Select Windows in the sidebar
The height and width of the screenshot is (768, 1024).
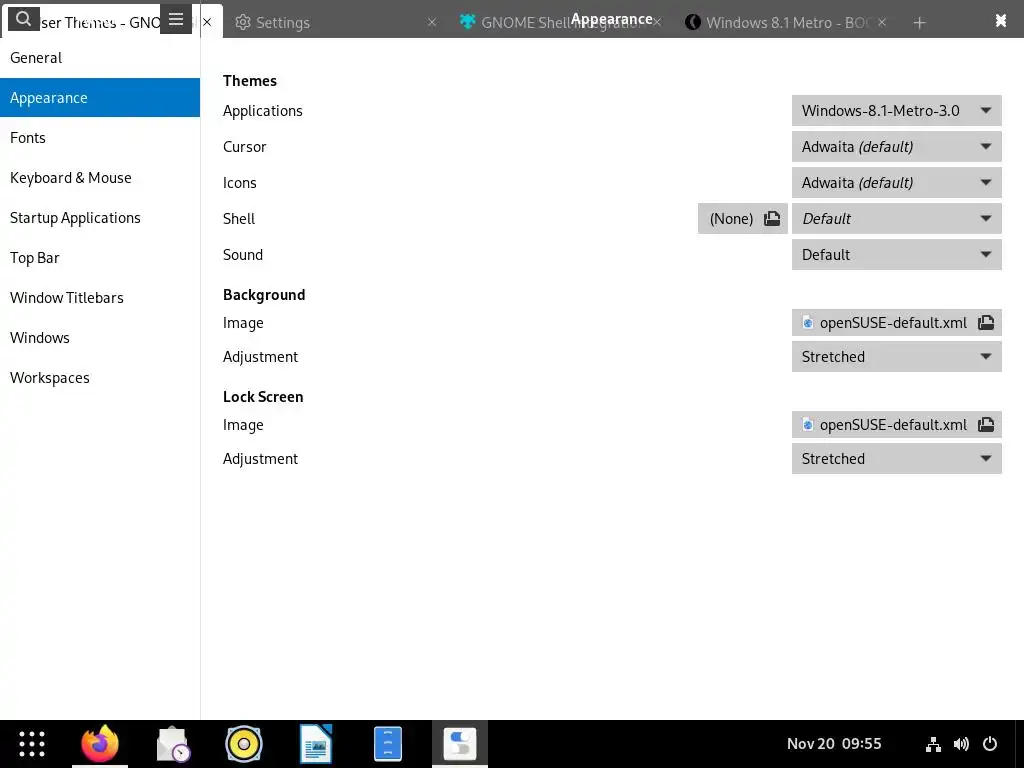100,338
